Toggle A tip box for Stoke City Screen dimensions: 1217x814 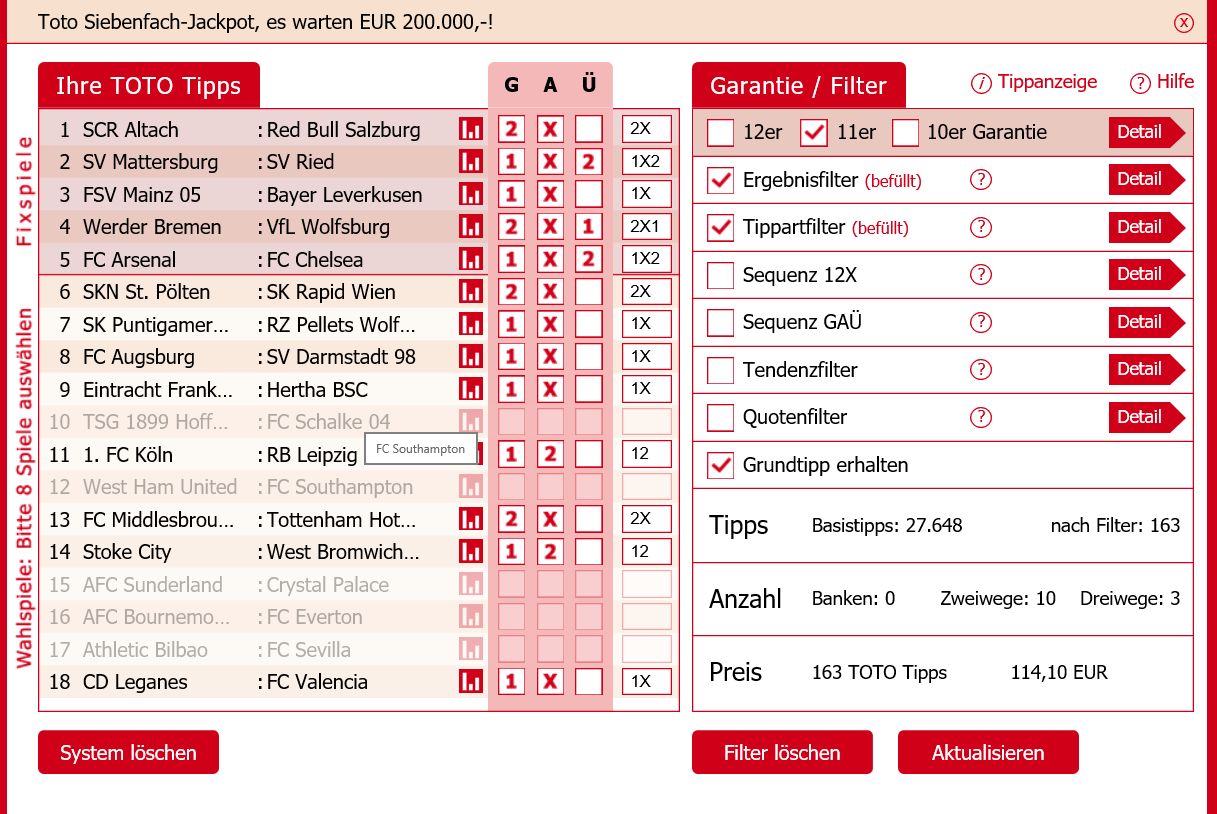[x=550, y=552]
